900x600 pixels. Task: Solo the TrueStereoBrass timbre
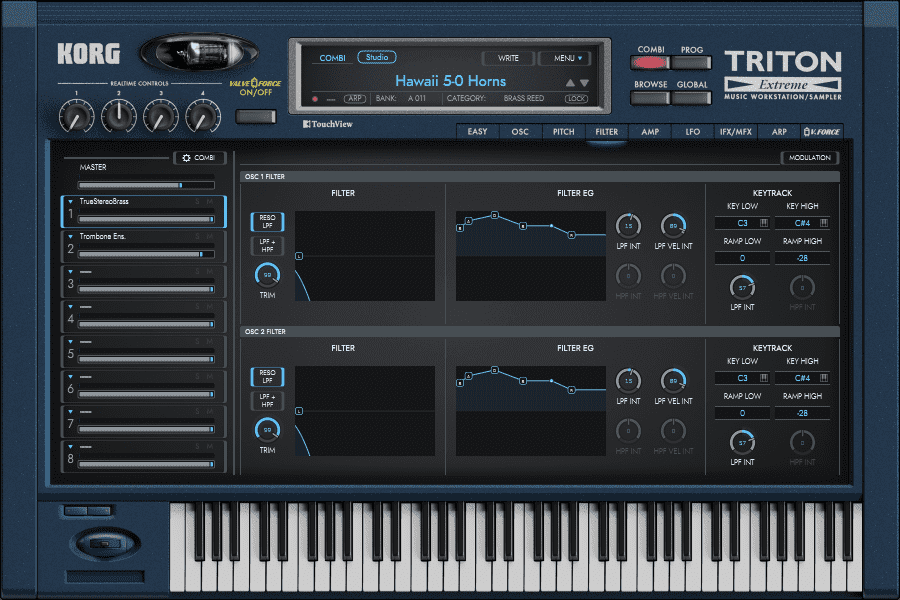tap(197, 202)
